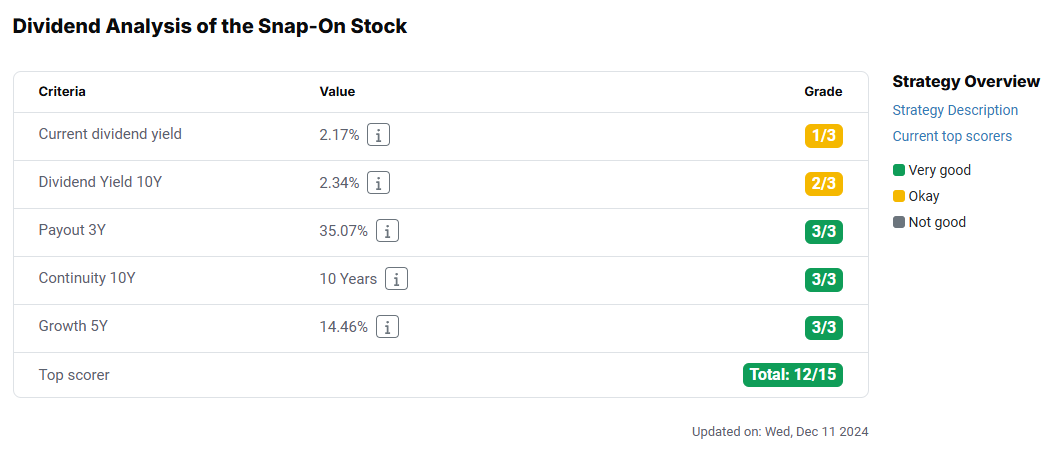Select the Current dividend yield row label
The image size is (1049, 463).
pos(110,134)
